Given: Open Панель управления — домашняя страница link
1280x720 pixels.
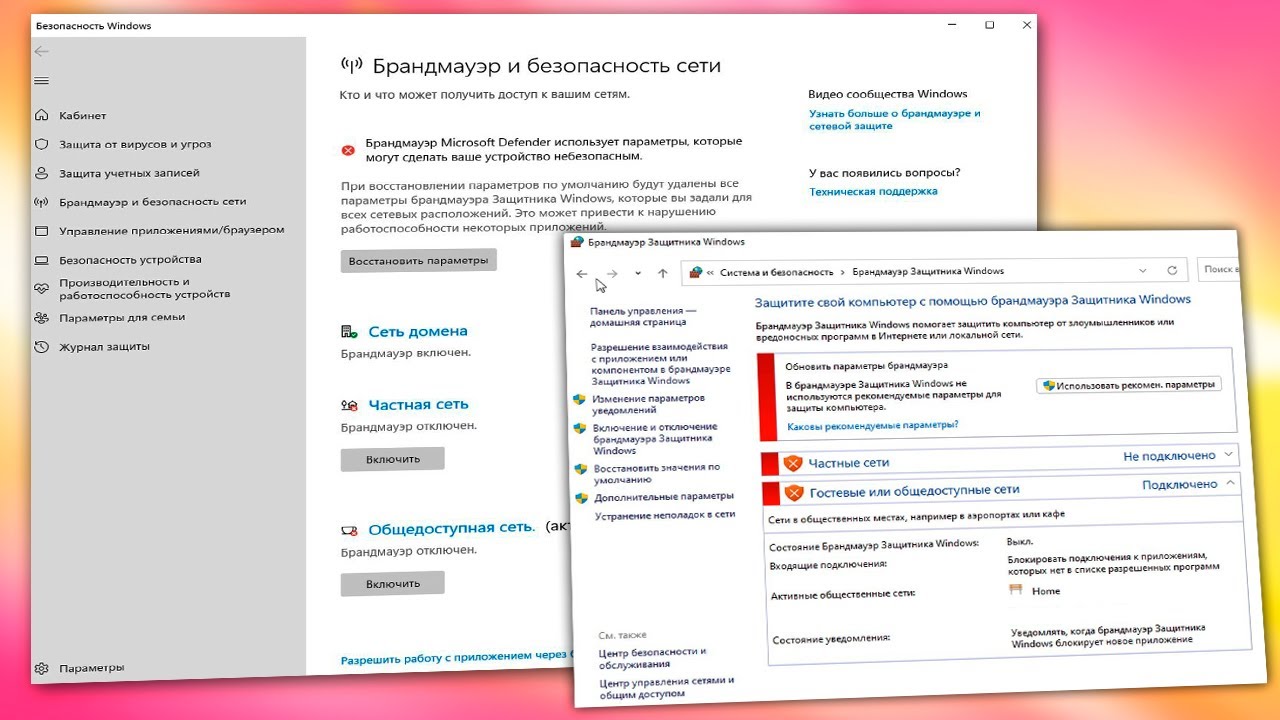Looking at the screenshot, I should (643, 317).
